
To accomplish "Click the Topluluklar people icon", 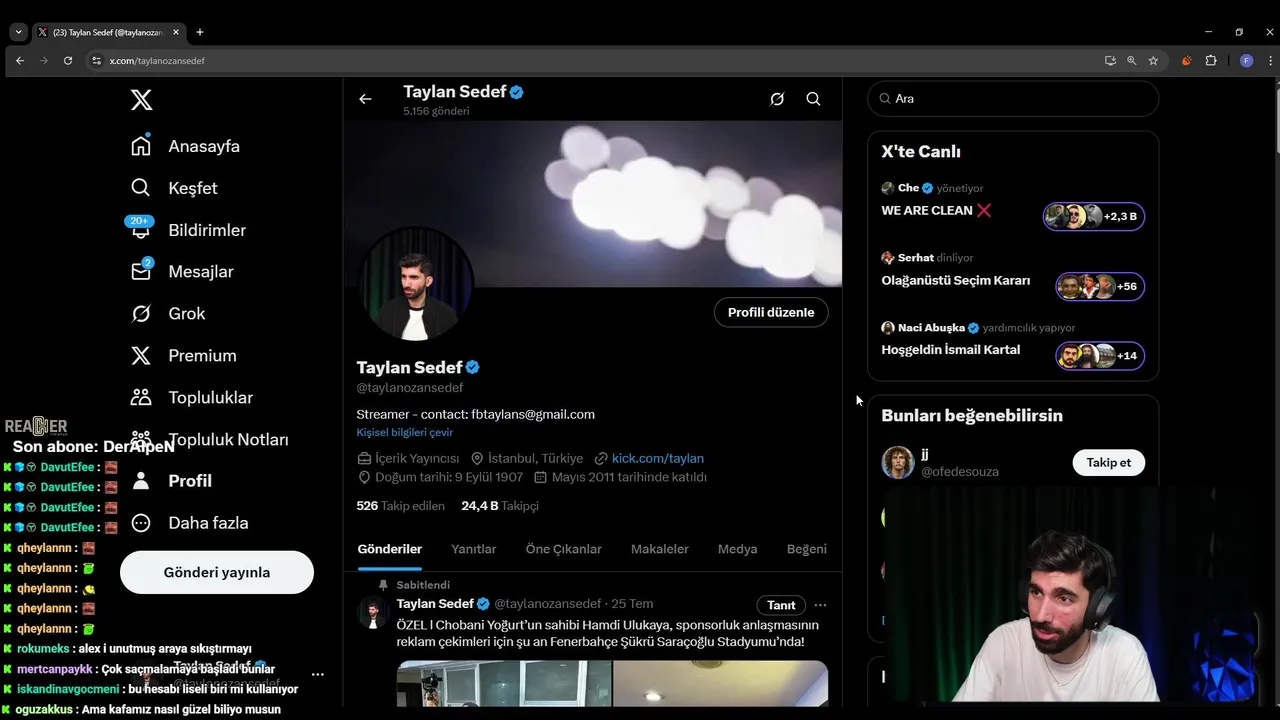I will tap(141, 397).
